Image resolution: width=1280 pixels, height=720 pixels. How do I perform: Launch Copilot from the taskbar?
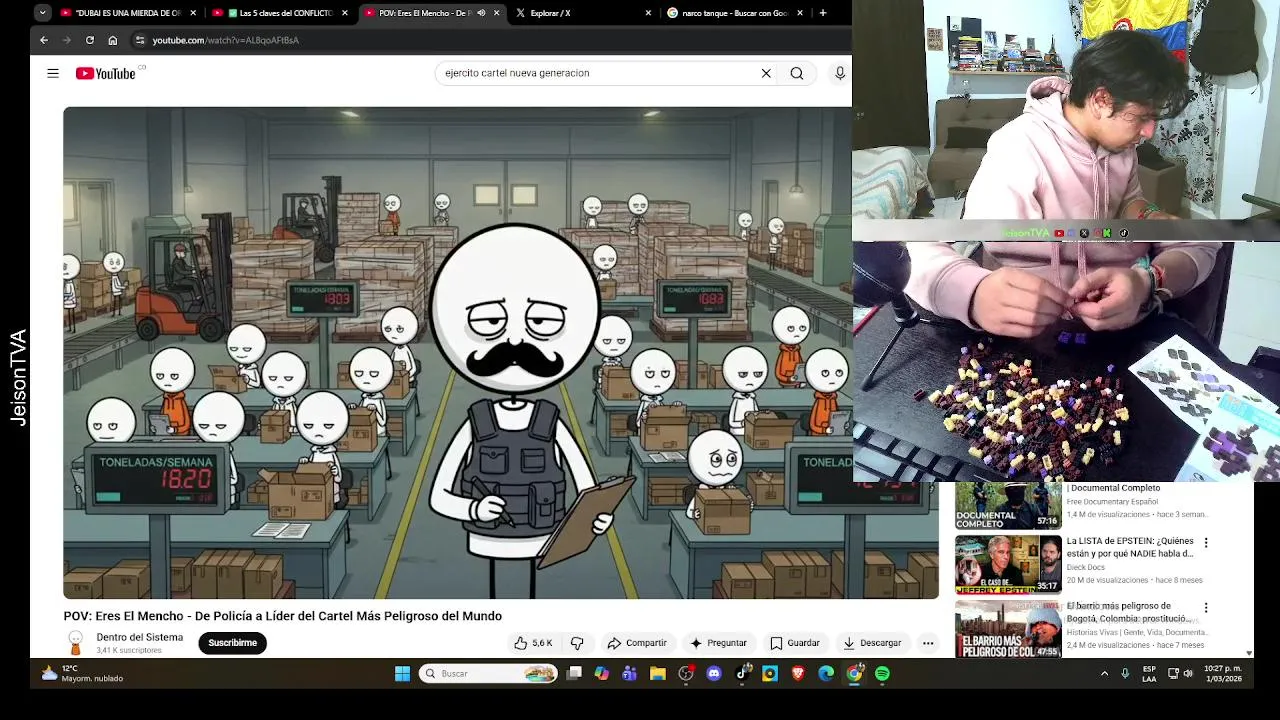pyautogui.click(x=601, y=674)
